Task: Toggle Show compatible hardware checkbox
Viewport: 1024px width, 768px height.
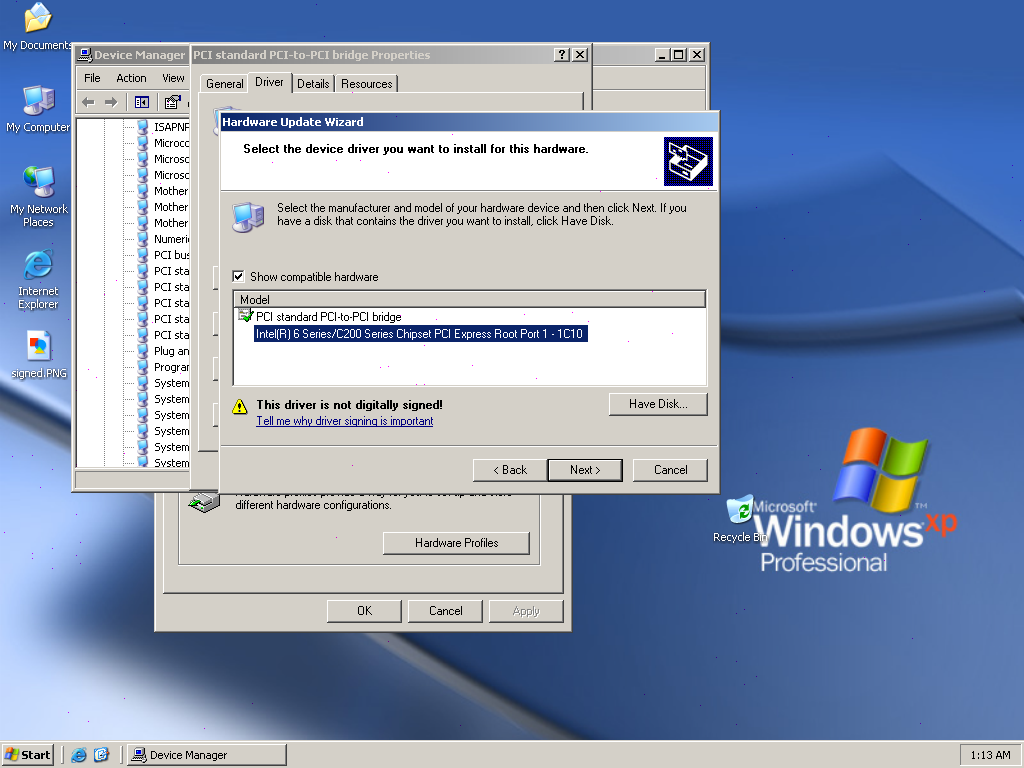Action: point(239,276)
